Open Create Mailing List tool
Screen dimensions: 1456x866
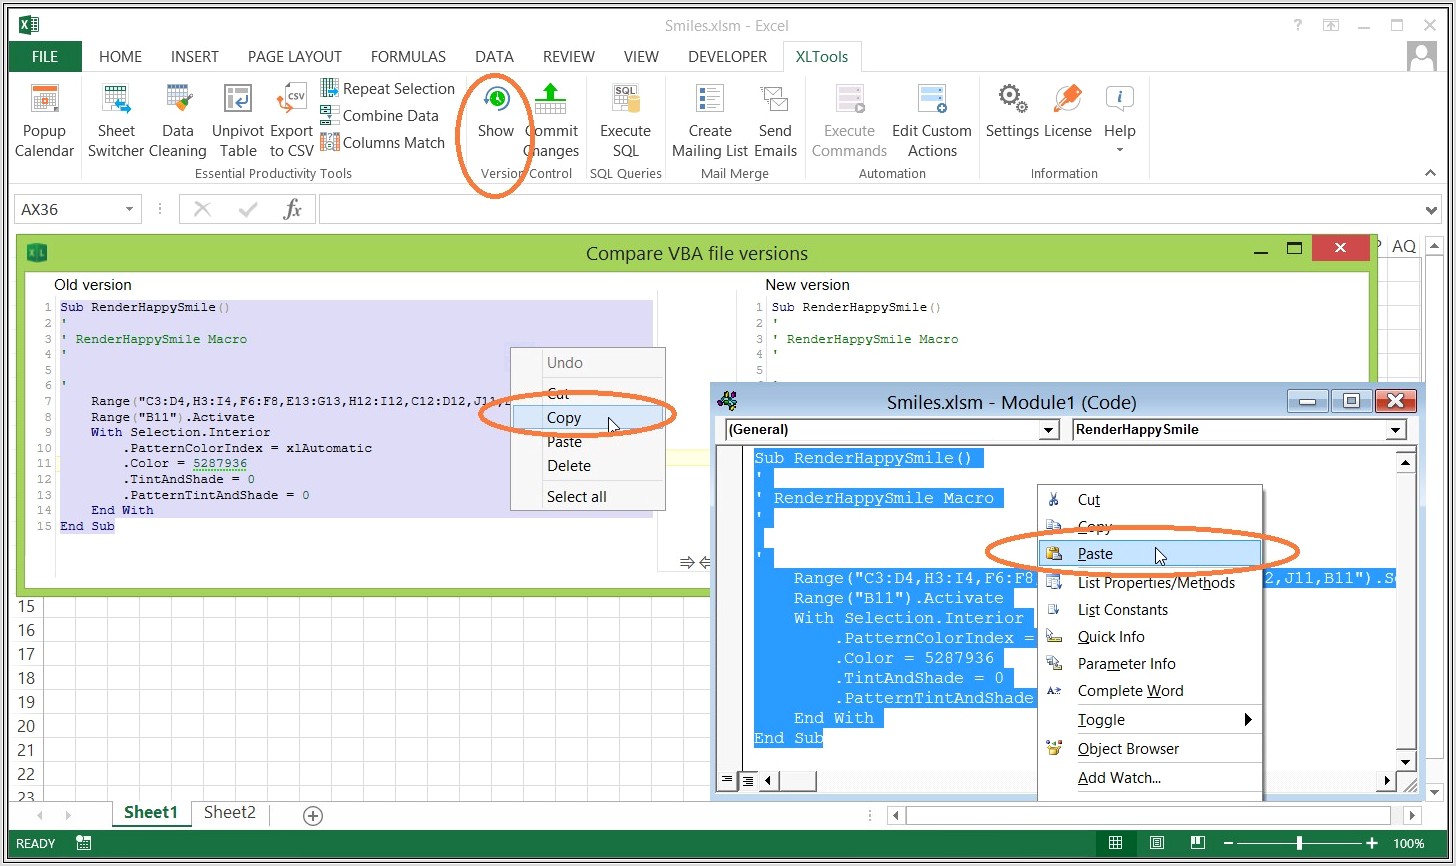point(710,121)
